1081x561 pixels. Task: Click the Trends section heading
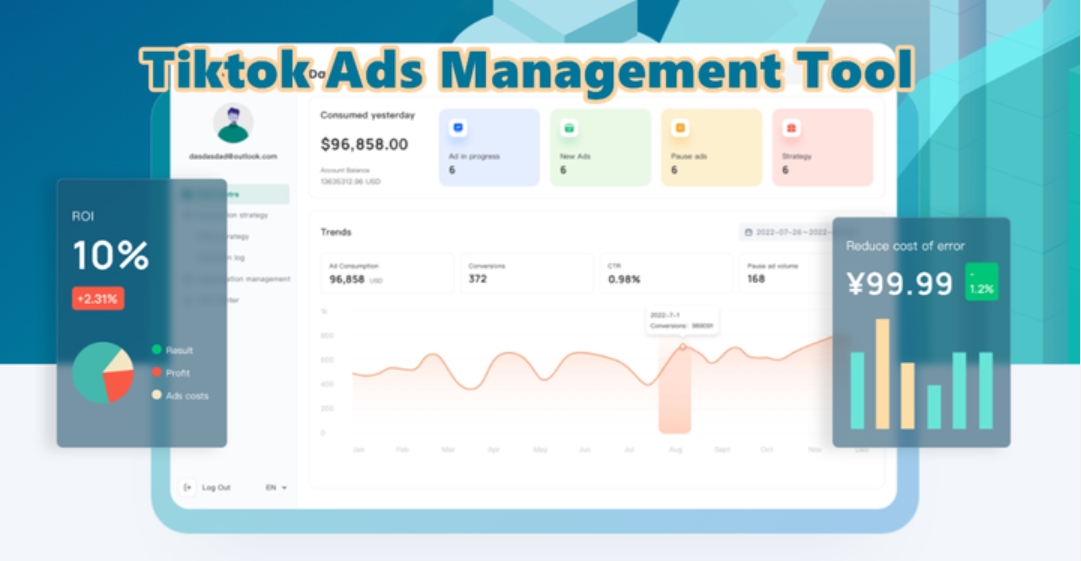click(x=336, y=232)
